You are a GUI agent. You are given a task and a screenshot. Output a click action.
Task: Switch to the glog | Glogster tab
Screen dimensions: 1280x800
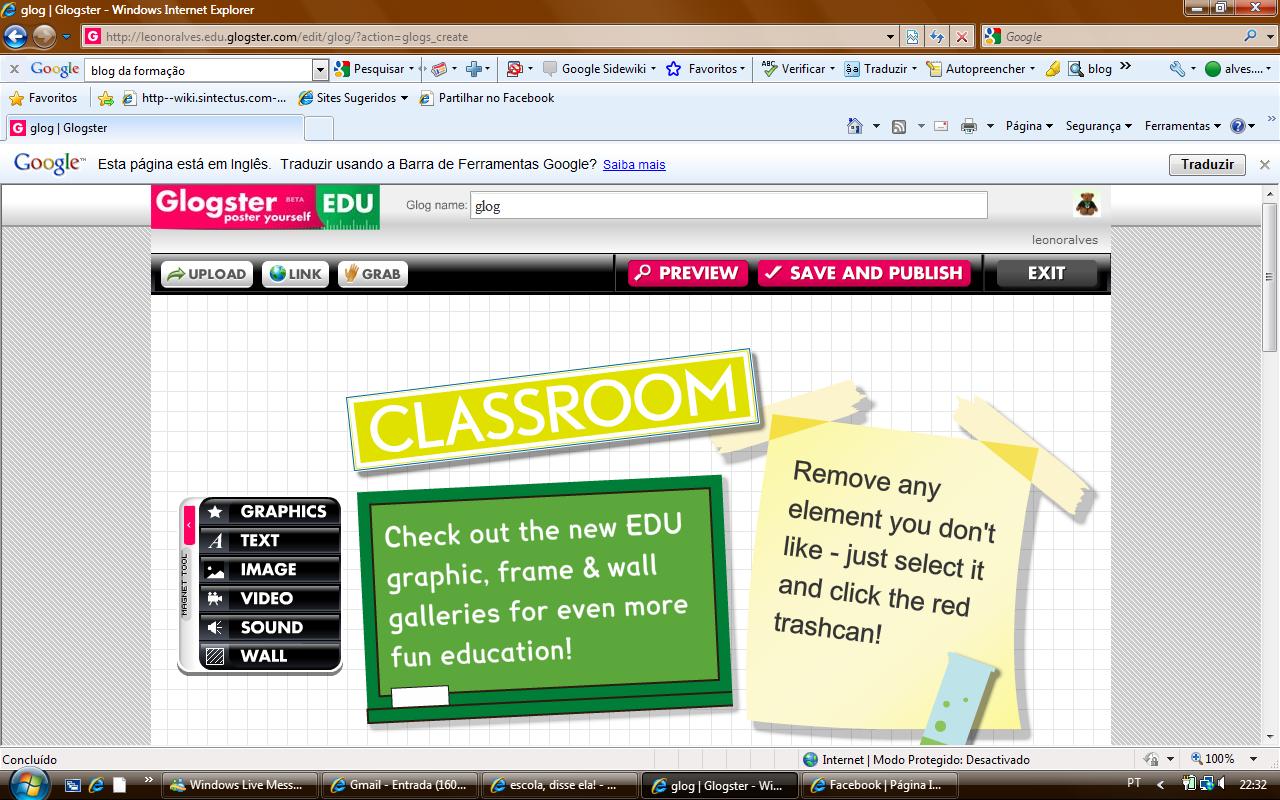pyautogui.click(x=155, y=128)
